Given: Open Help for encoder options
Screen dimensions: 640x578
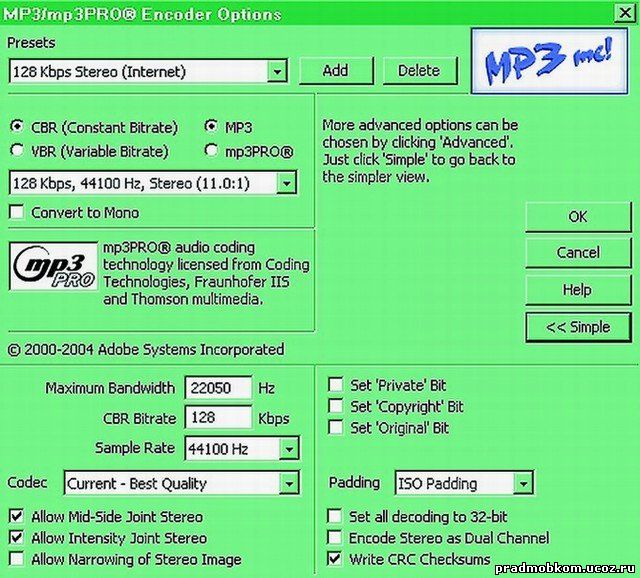Looking at the screenshot, I should (x=578, y=290).
